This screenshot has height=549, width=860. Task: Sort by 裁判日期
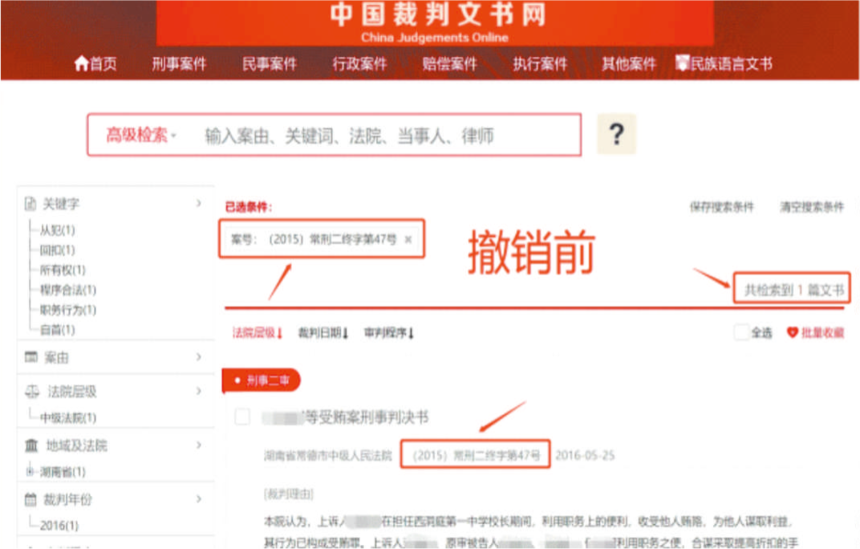pyautogui.click(x=323, y=332)
